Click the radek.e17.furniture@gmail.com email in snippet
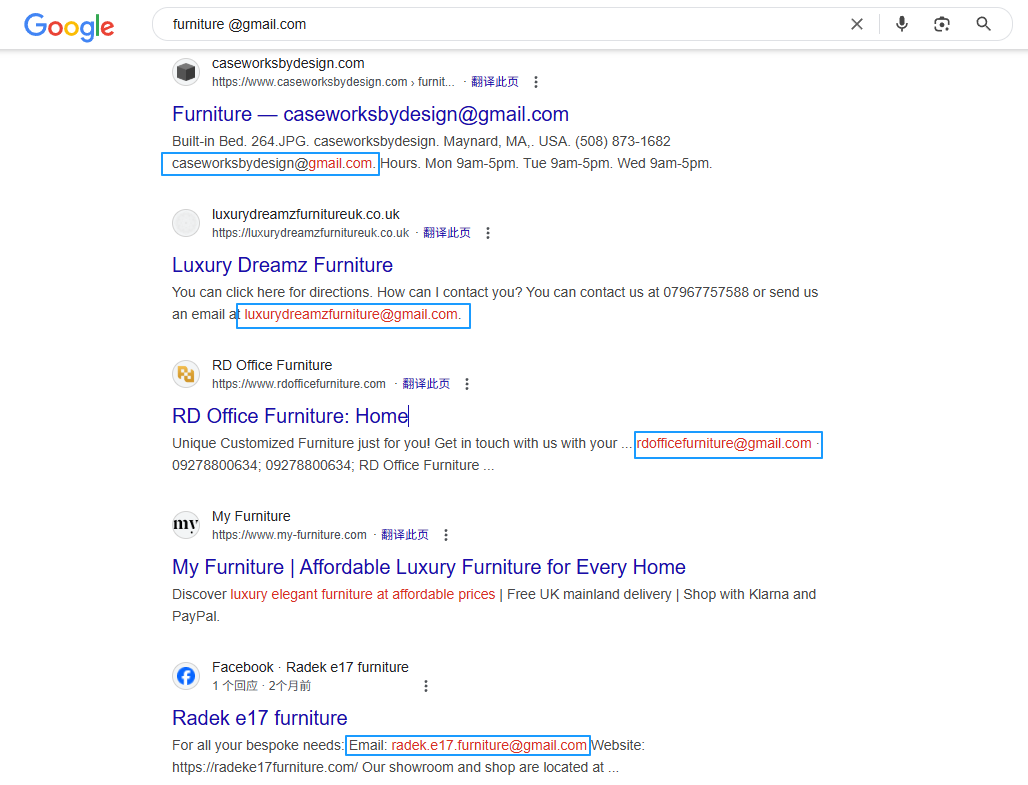Viewport: 1028px width, 785px height. click(x=488, y=745)
